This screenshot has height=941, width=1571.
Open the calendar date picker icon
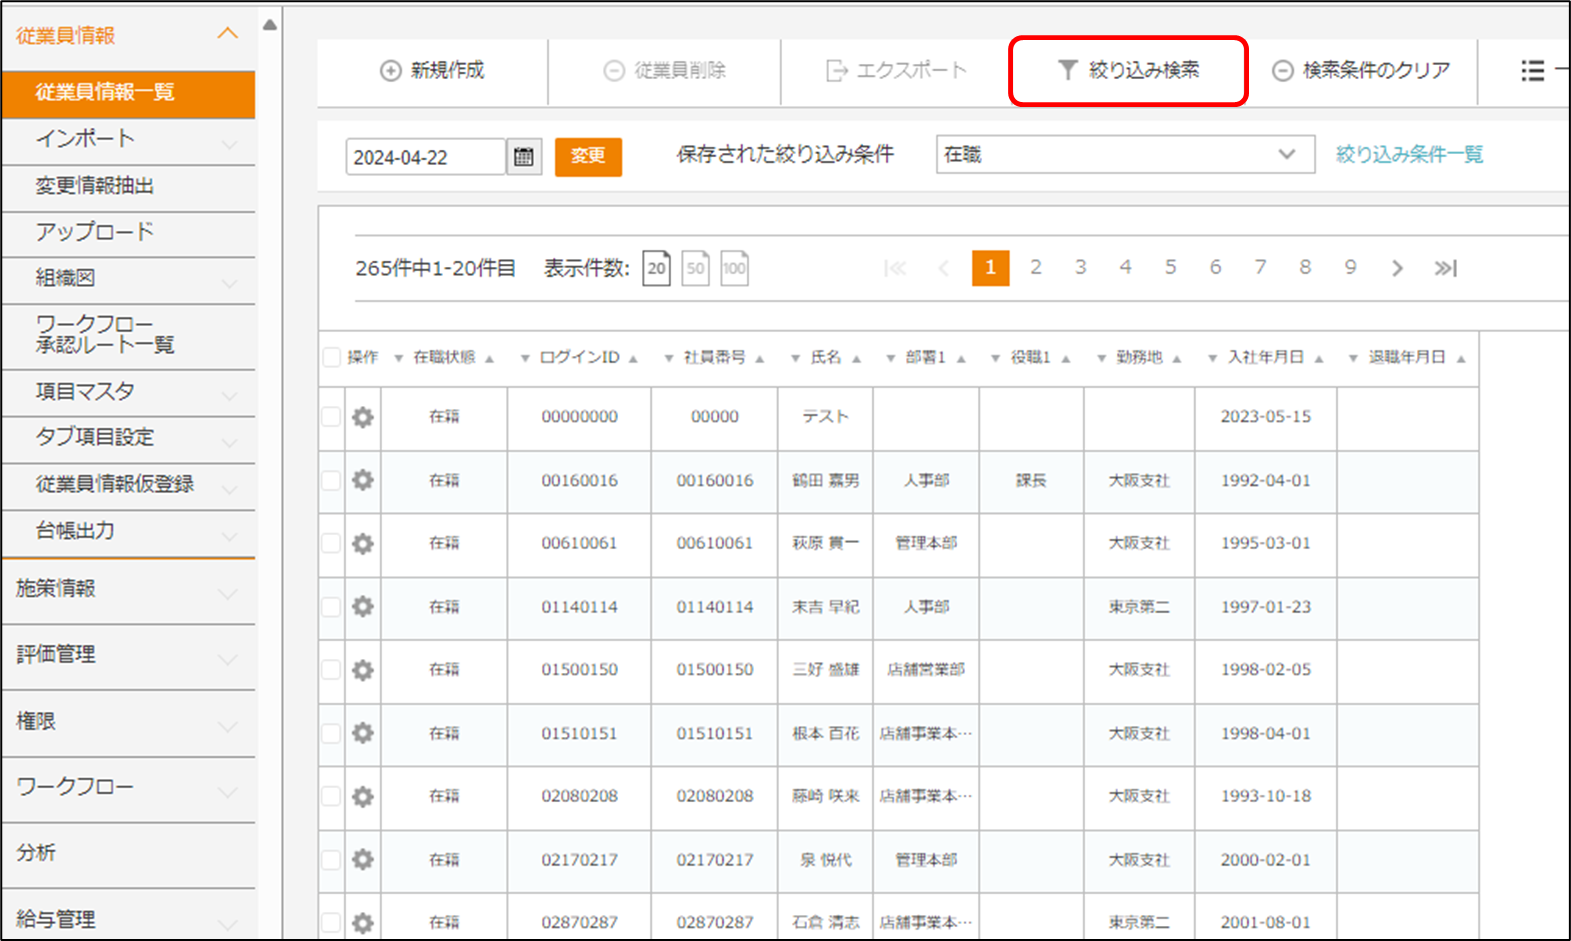[523, 157]
